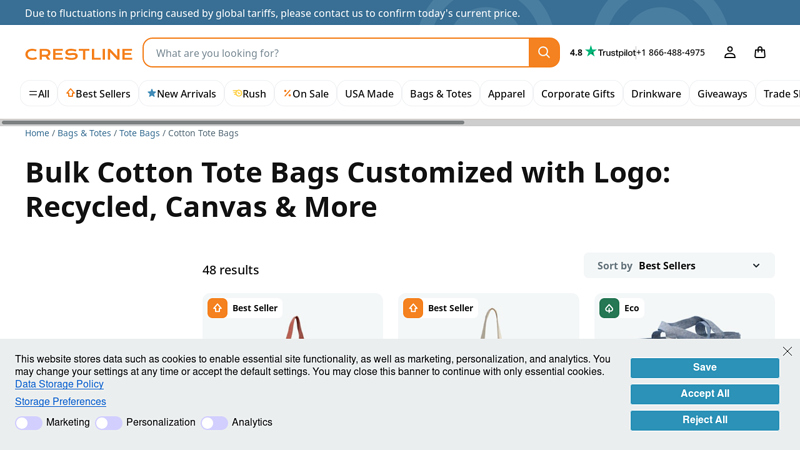The width and height of the screenshot is (800, 450).
Task: Select the USA Made nav item
Action: click(369, 94)
